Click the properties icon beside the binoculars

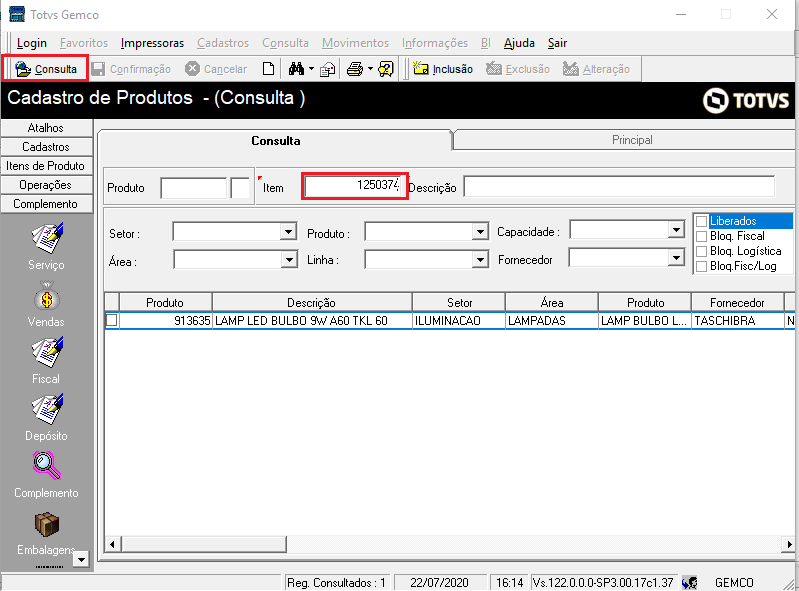(328, 69)
